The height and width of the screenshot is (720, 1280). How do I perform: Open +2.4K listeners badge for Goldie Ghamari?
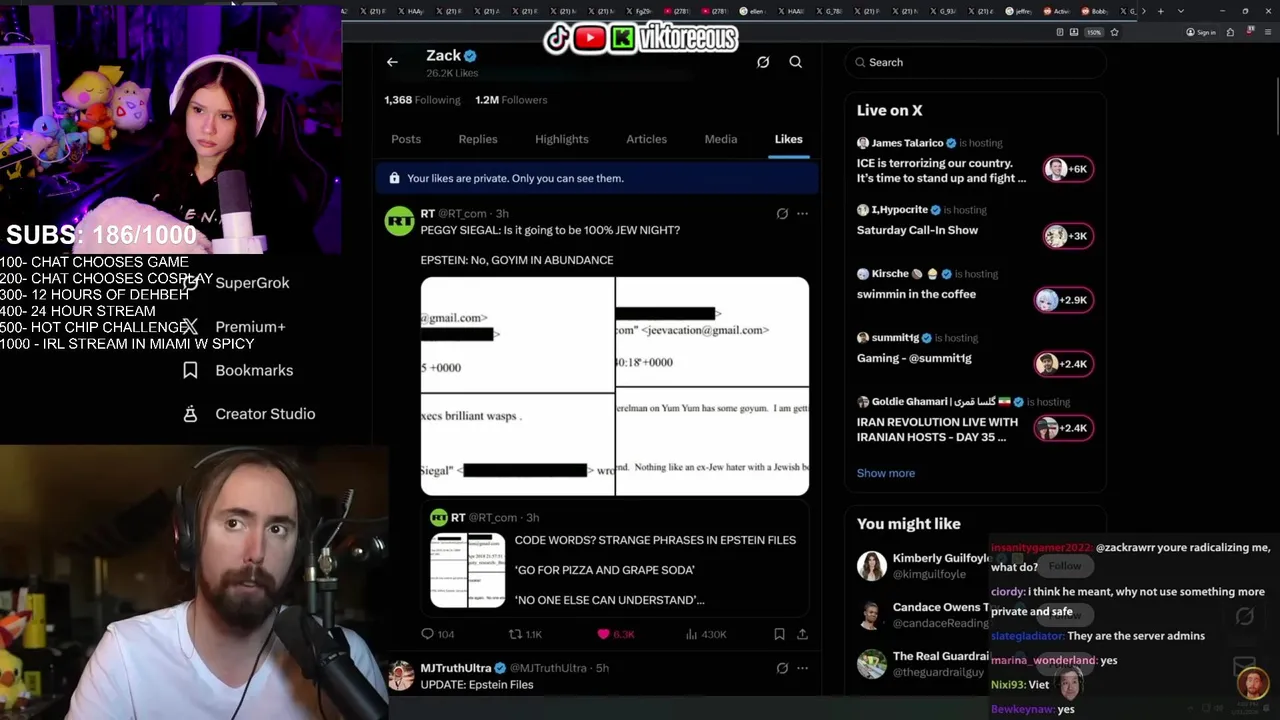1064,428
